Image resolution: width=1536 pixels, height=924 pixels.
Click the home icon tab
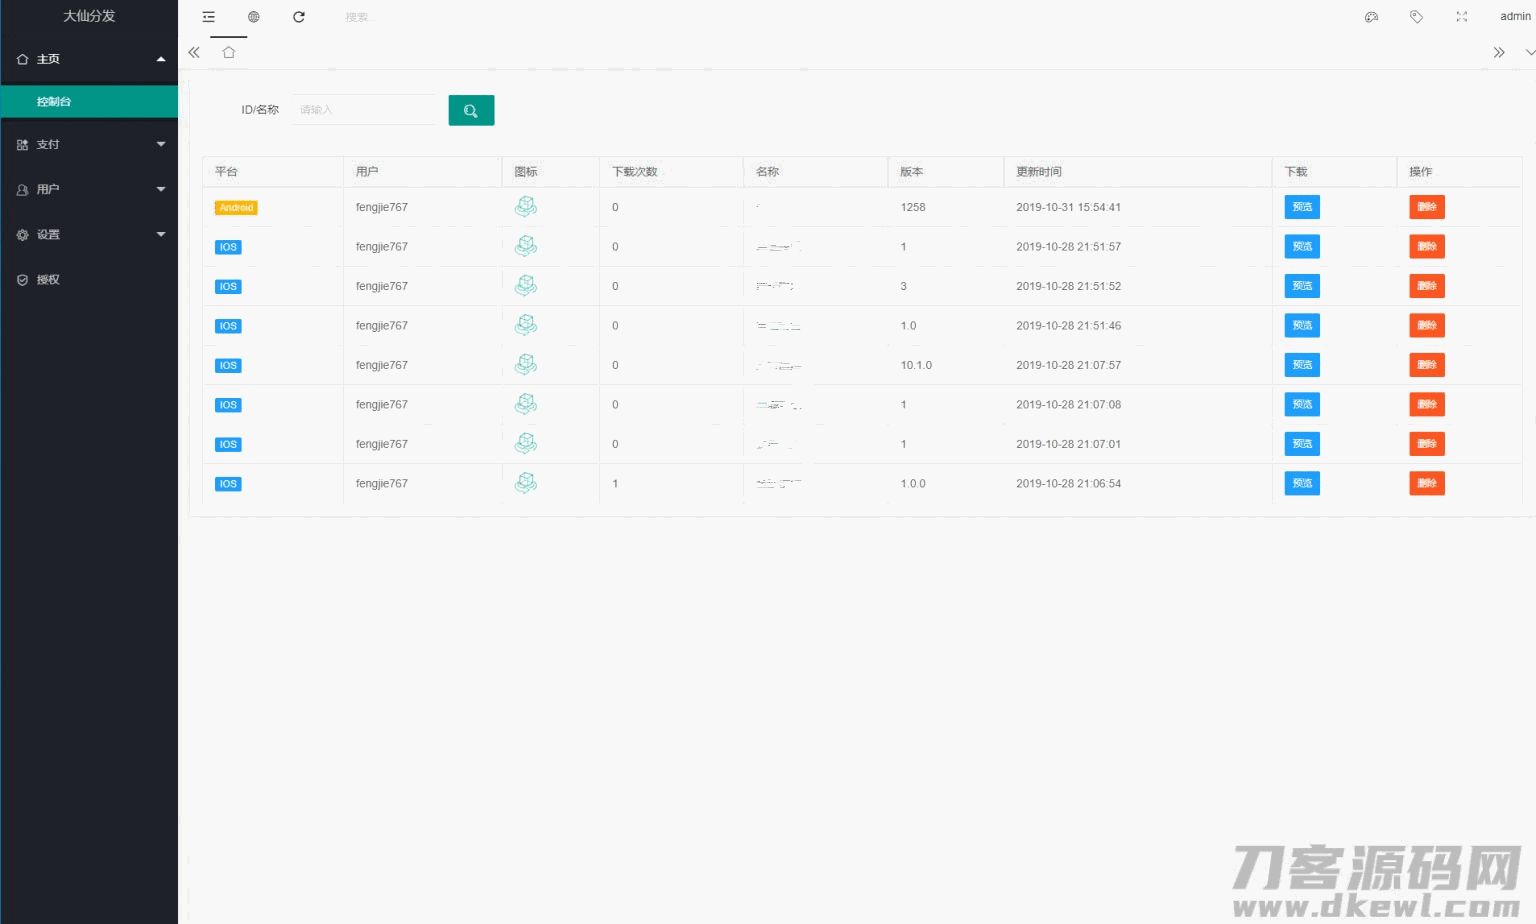click(x=229, y=52)
